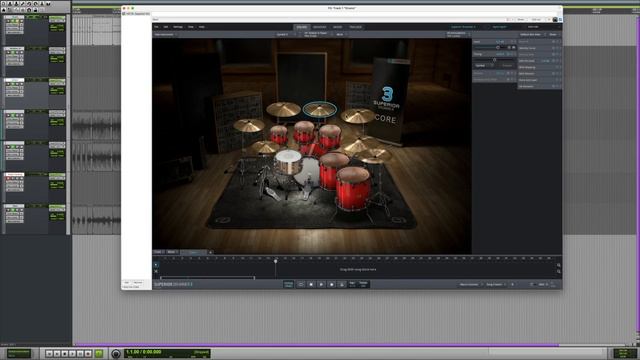Expand the Soft Hit Level property box

539,61
